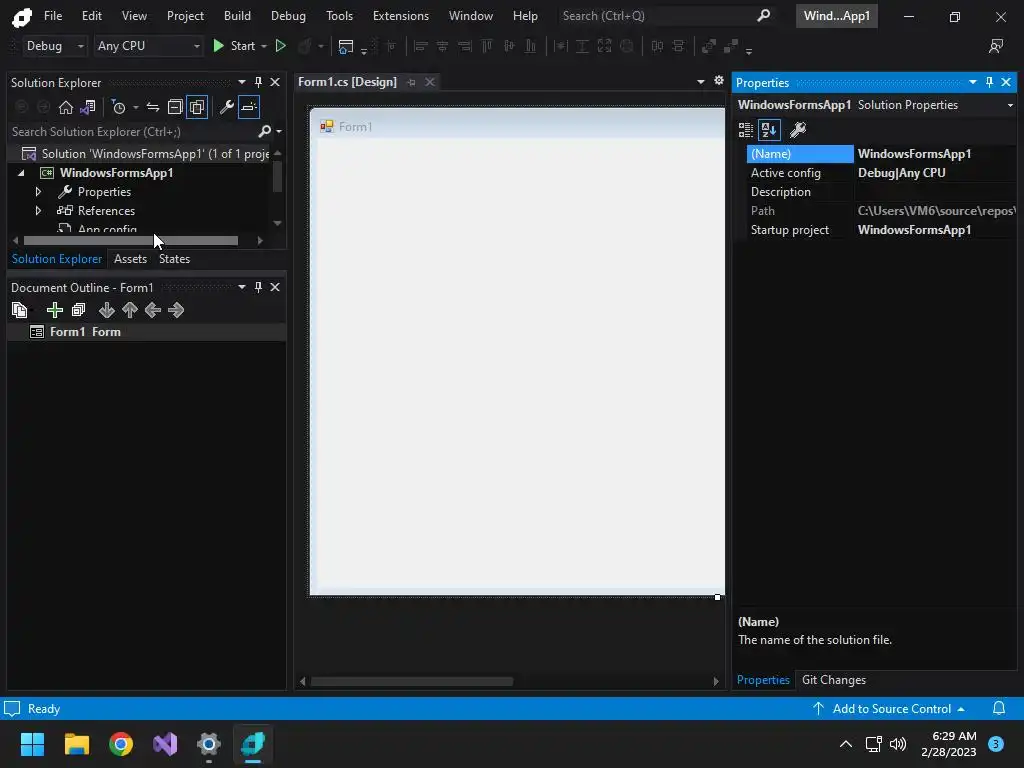Open the notifications bell in status bar
Image resolution: width=1024 pixels, height=768 pixels.
999,709
